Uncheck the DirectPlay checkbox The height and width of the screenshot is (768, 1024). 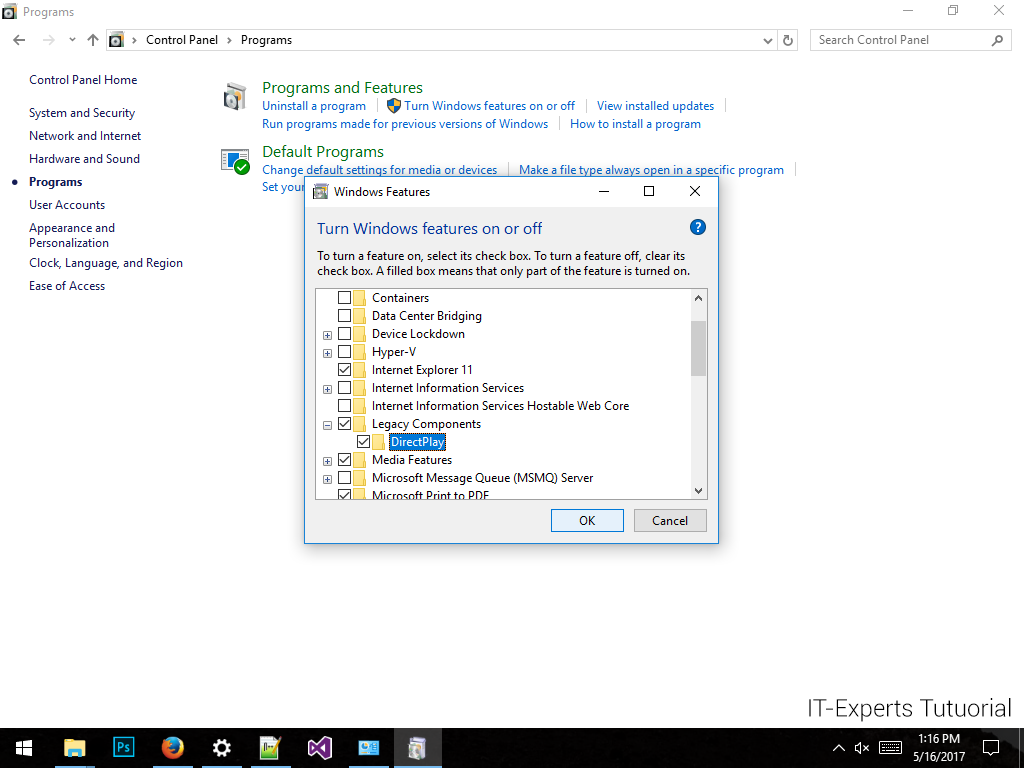[x=363, y=442]
